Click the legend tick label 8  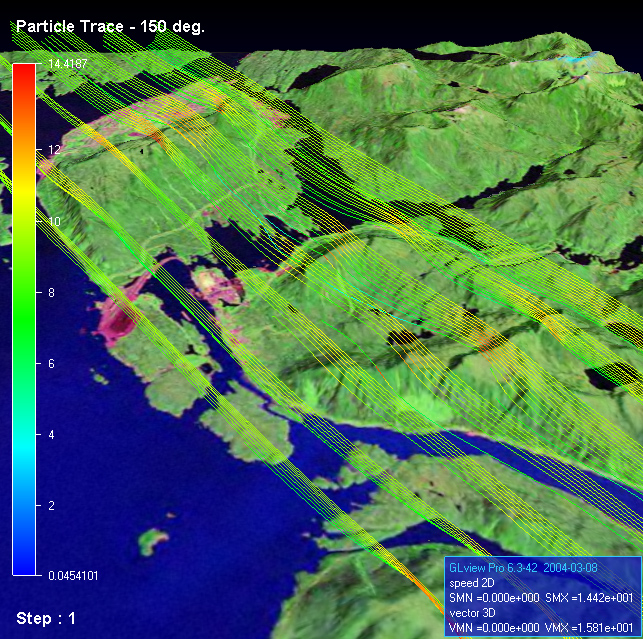point(51,292)
